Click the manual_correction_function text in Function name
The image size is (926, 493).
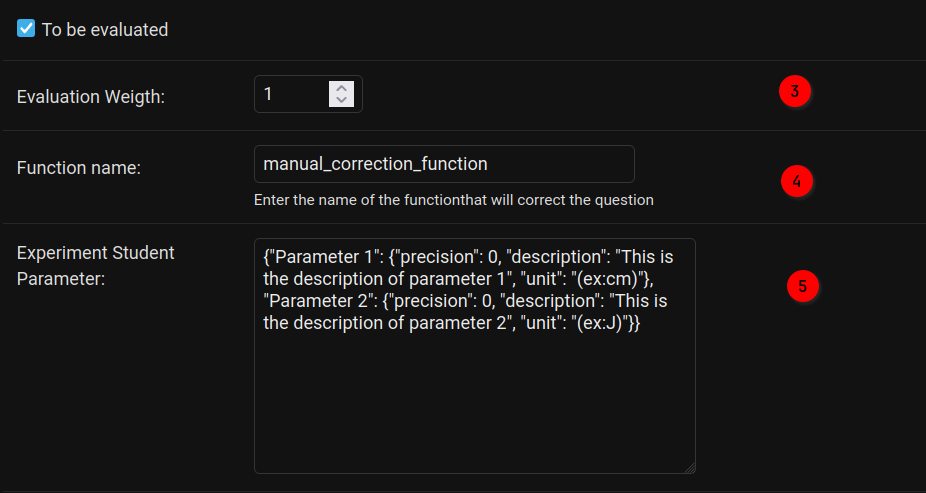pyautogui.click(x=376, y=164)
